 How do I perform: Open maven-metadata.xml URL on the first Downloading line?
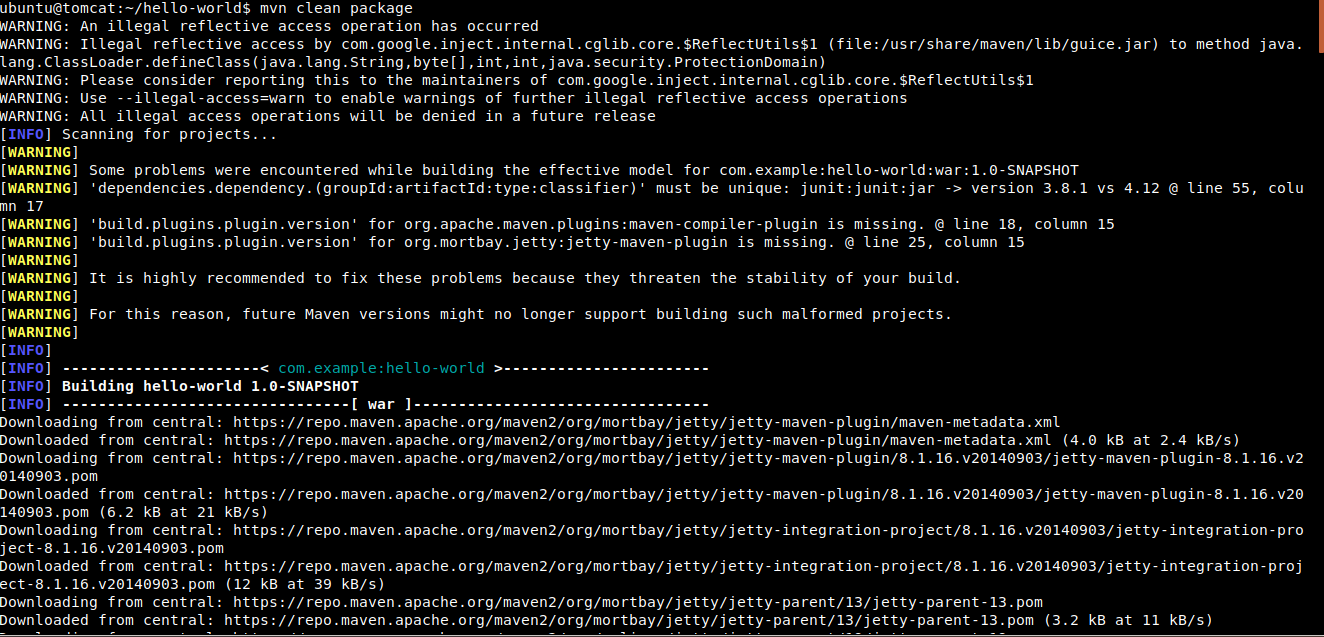646,422
